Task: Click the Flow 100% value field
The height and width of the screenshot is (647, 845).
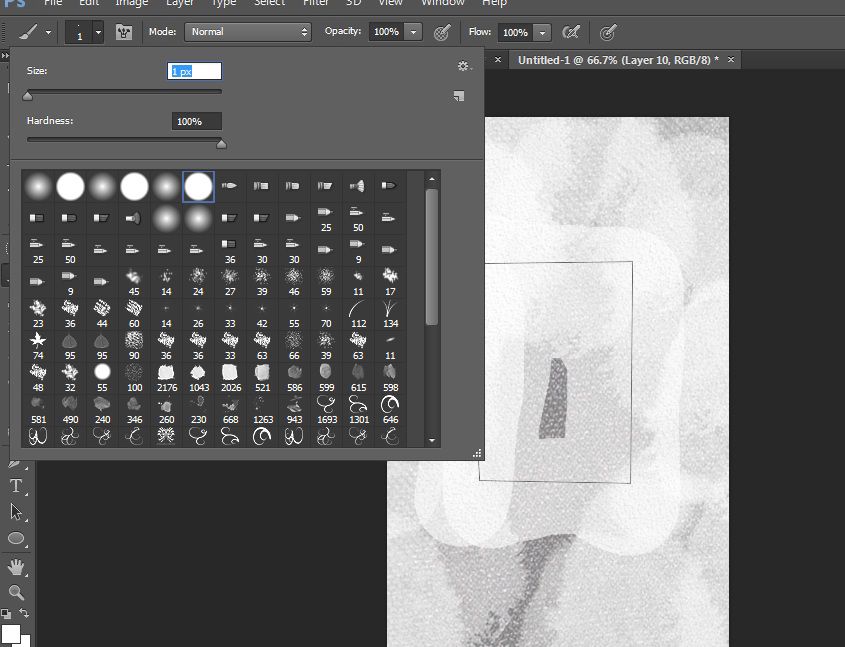Action: click(x=515, y=32)
